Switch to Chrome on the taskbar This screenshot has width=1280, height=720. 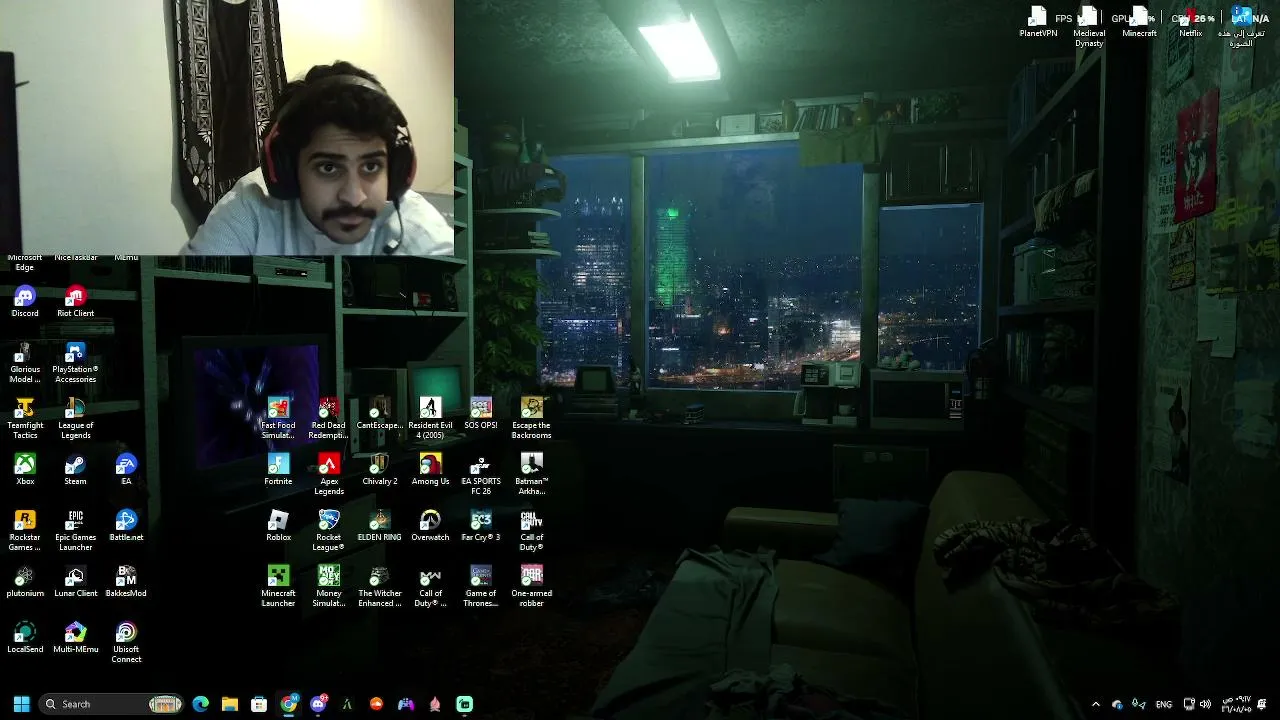[x=288, y=704]
